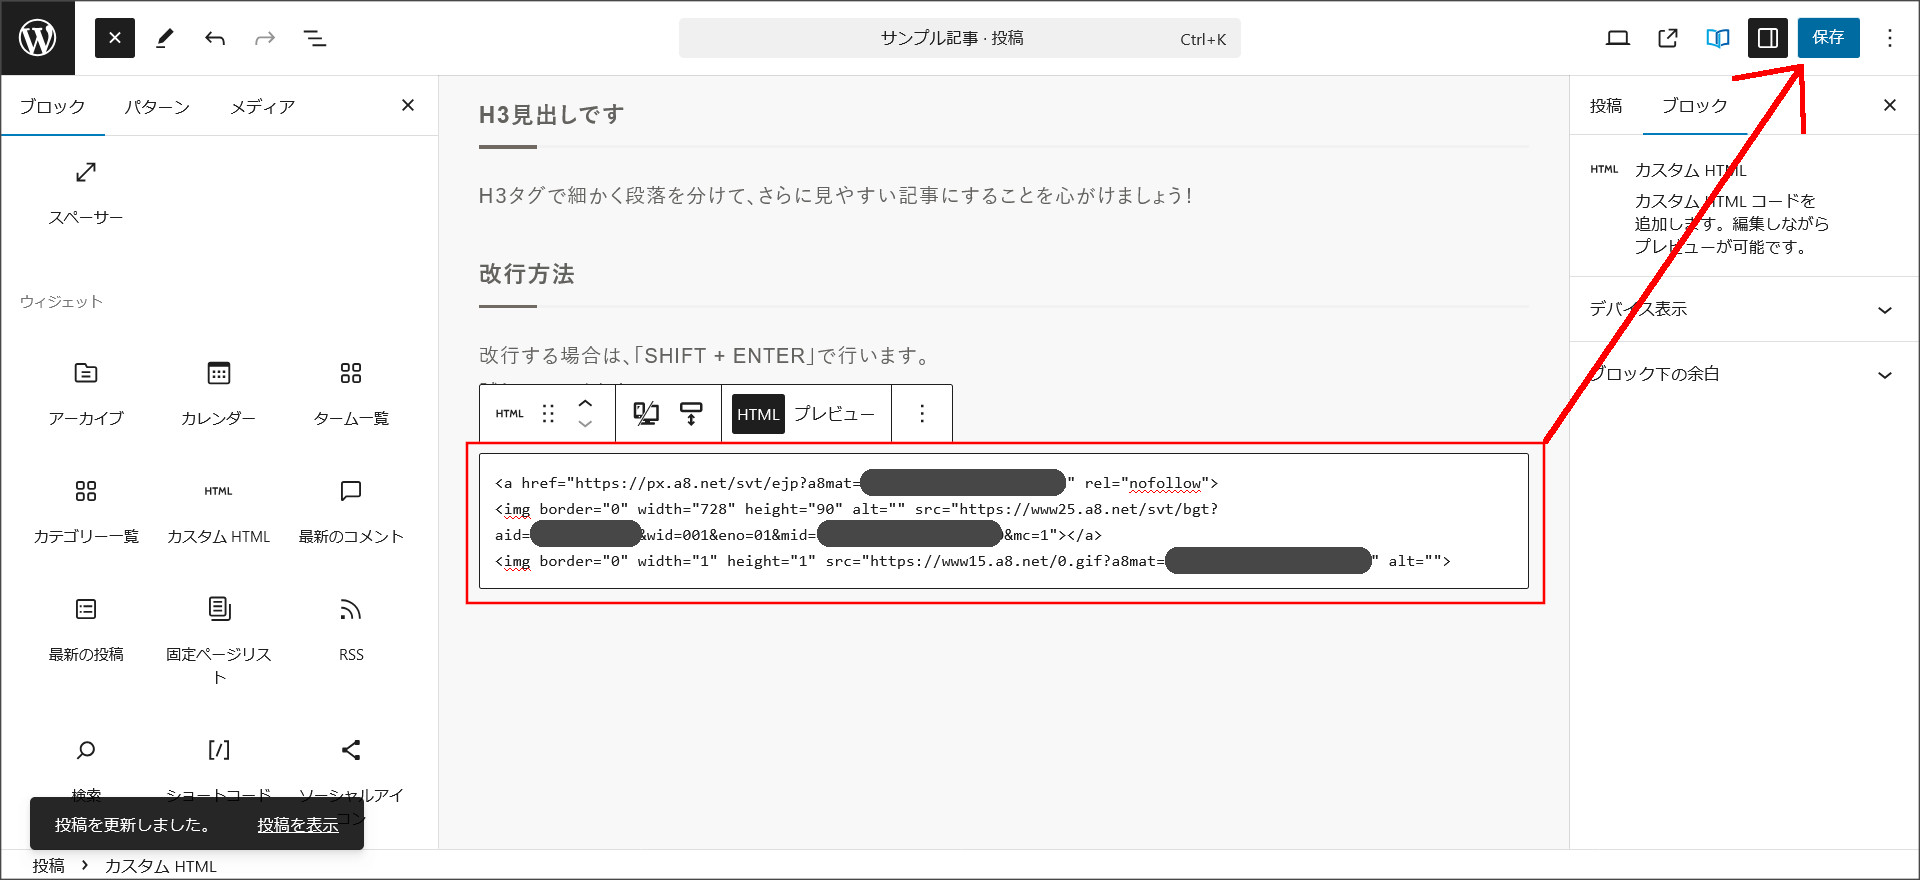Move the HTML block up

[585, 403]
